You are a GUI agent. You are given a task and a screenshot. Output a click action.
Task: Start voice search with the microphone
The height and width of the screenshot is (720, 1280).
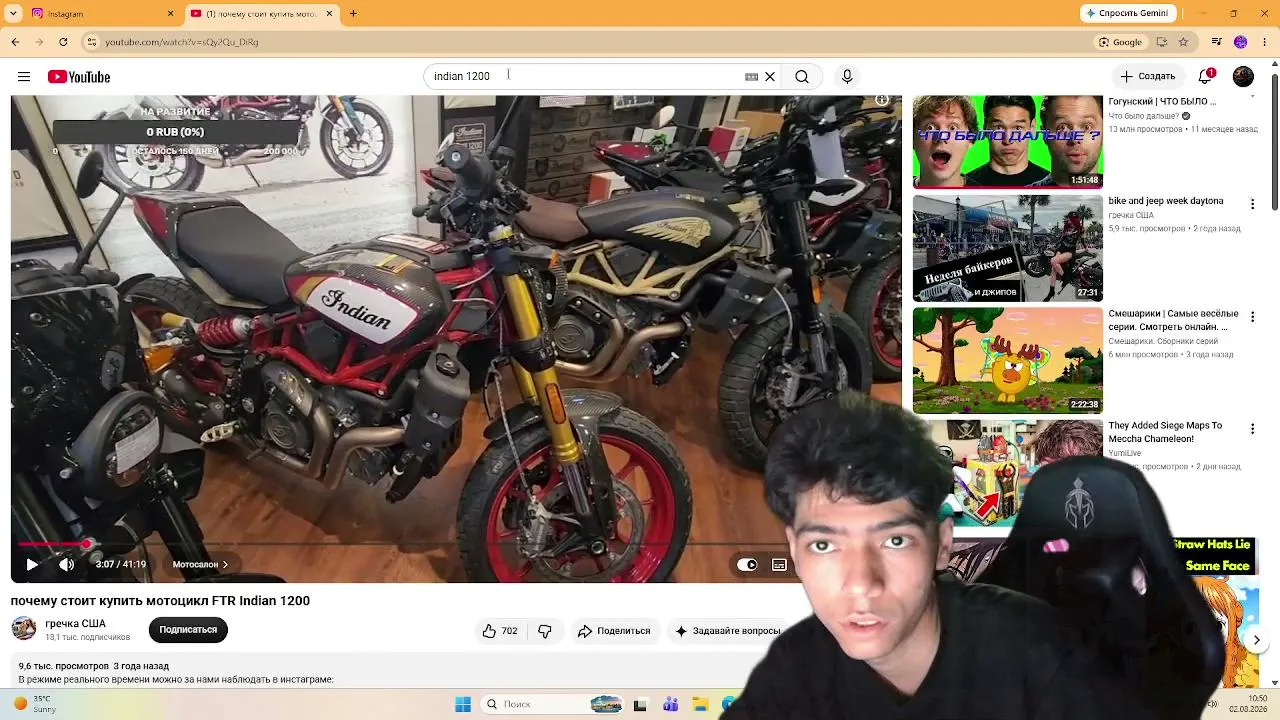[847, 77]
